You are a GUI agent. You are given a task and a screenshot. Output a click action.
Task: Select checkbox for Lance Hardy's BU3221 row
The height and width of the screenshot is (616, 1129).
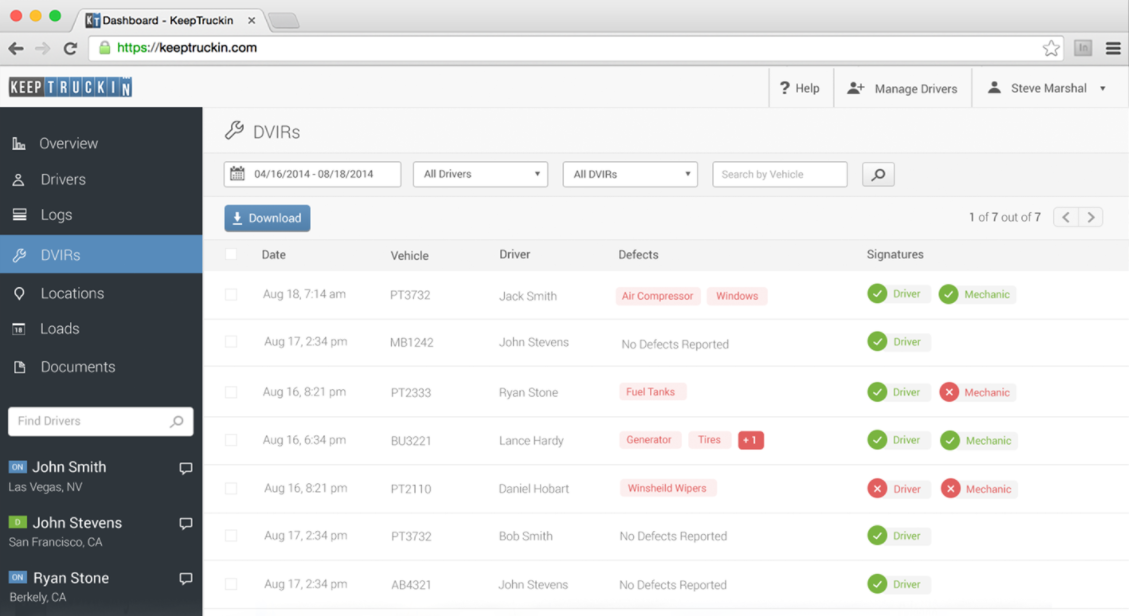pyautogui.click(x=231, y=440)
